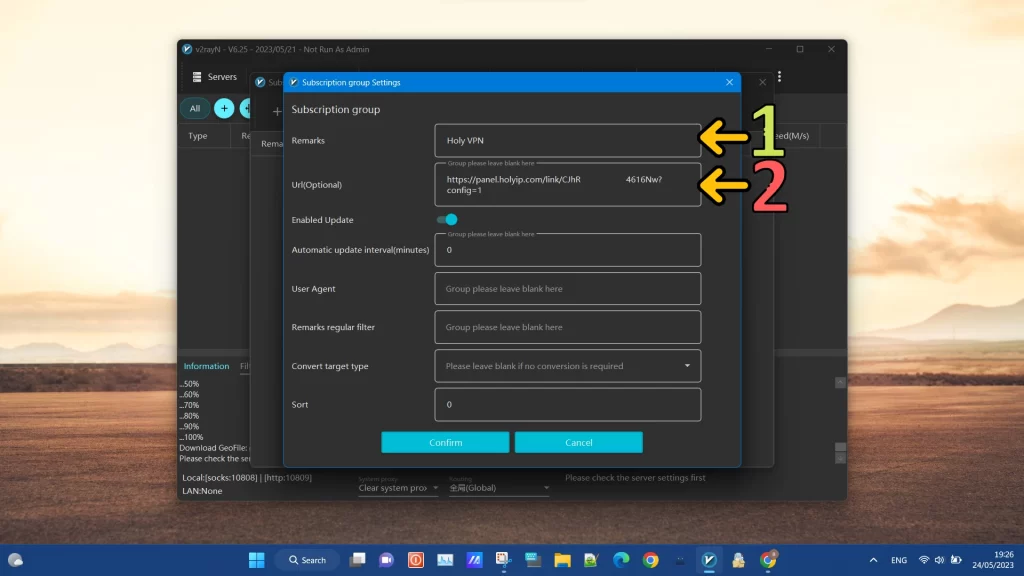Screen dimensions: 1024x576
Task: Click the second plus icon in the toolbar
Action: [x=248, y=108]
